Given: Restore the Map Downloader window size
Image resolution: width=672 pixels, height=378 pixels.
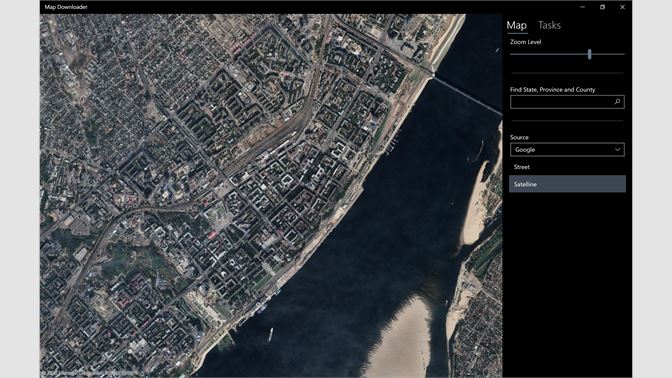Looking at the screenshot, I should pos(602,7).
